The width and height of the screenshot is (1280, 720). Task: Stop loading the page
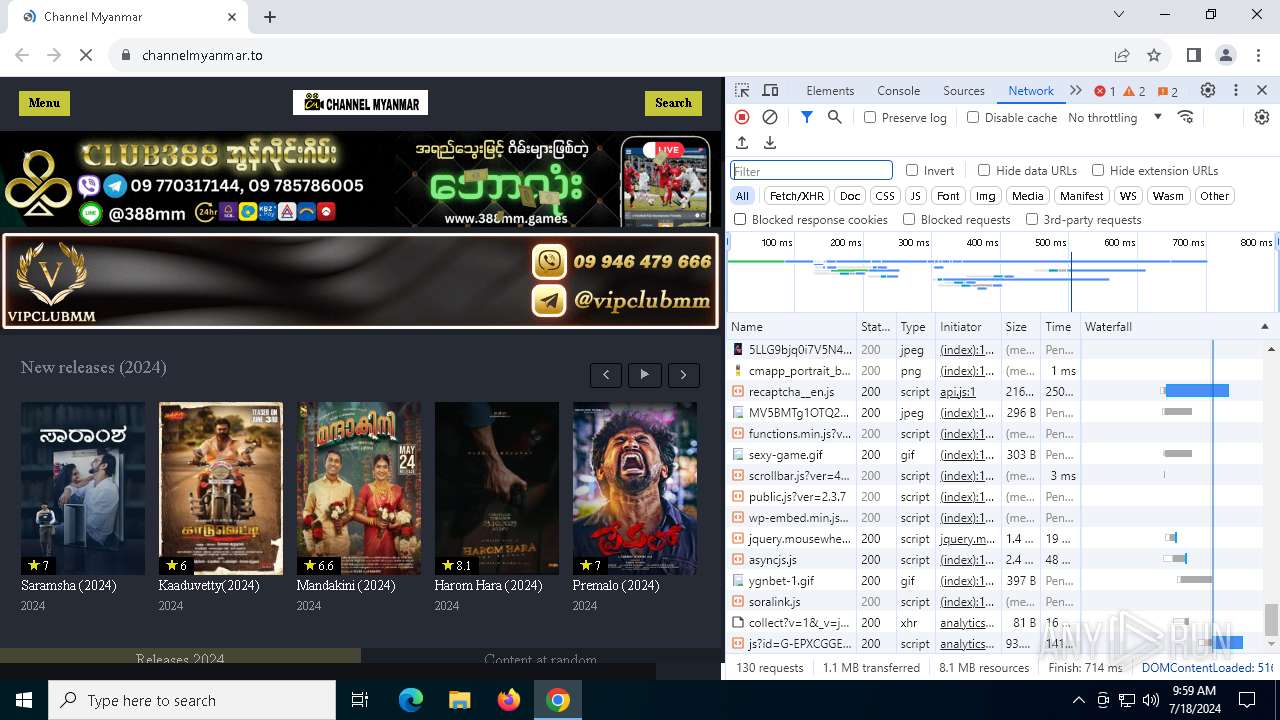[86, 55]
